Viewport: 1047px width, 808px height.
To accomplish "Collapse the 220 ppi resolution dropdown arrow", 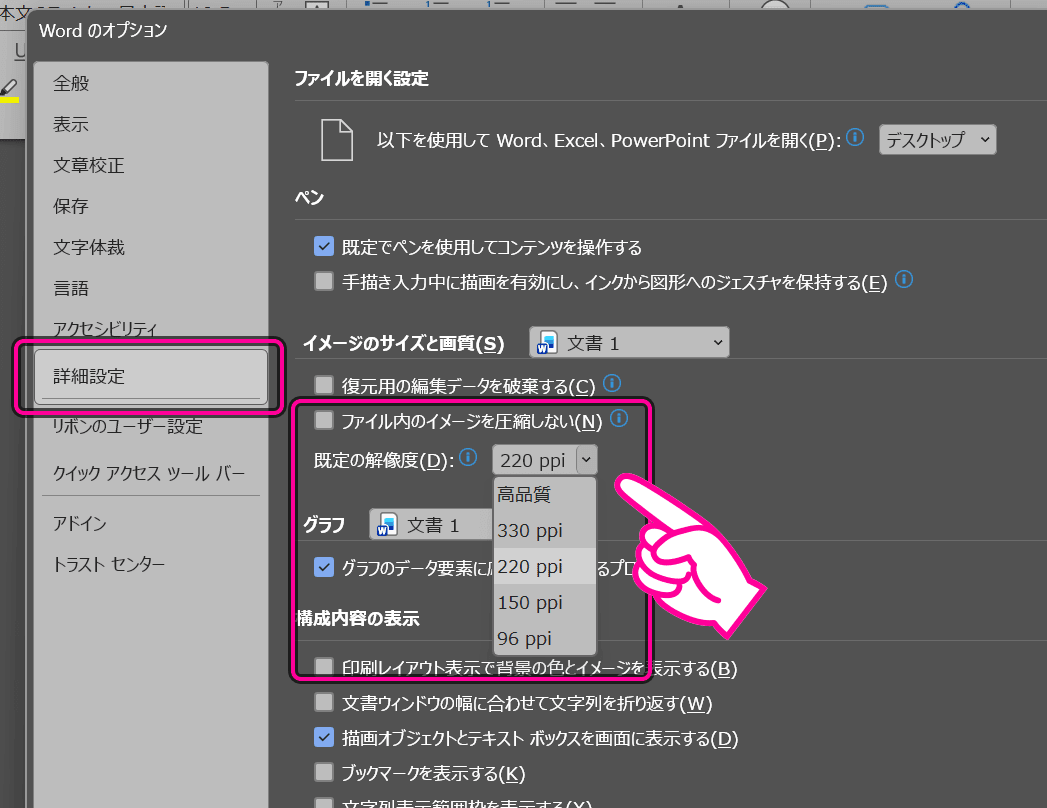I will pos(586,460).
